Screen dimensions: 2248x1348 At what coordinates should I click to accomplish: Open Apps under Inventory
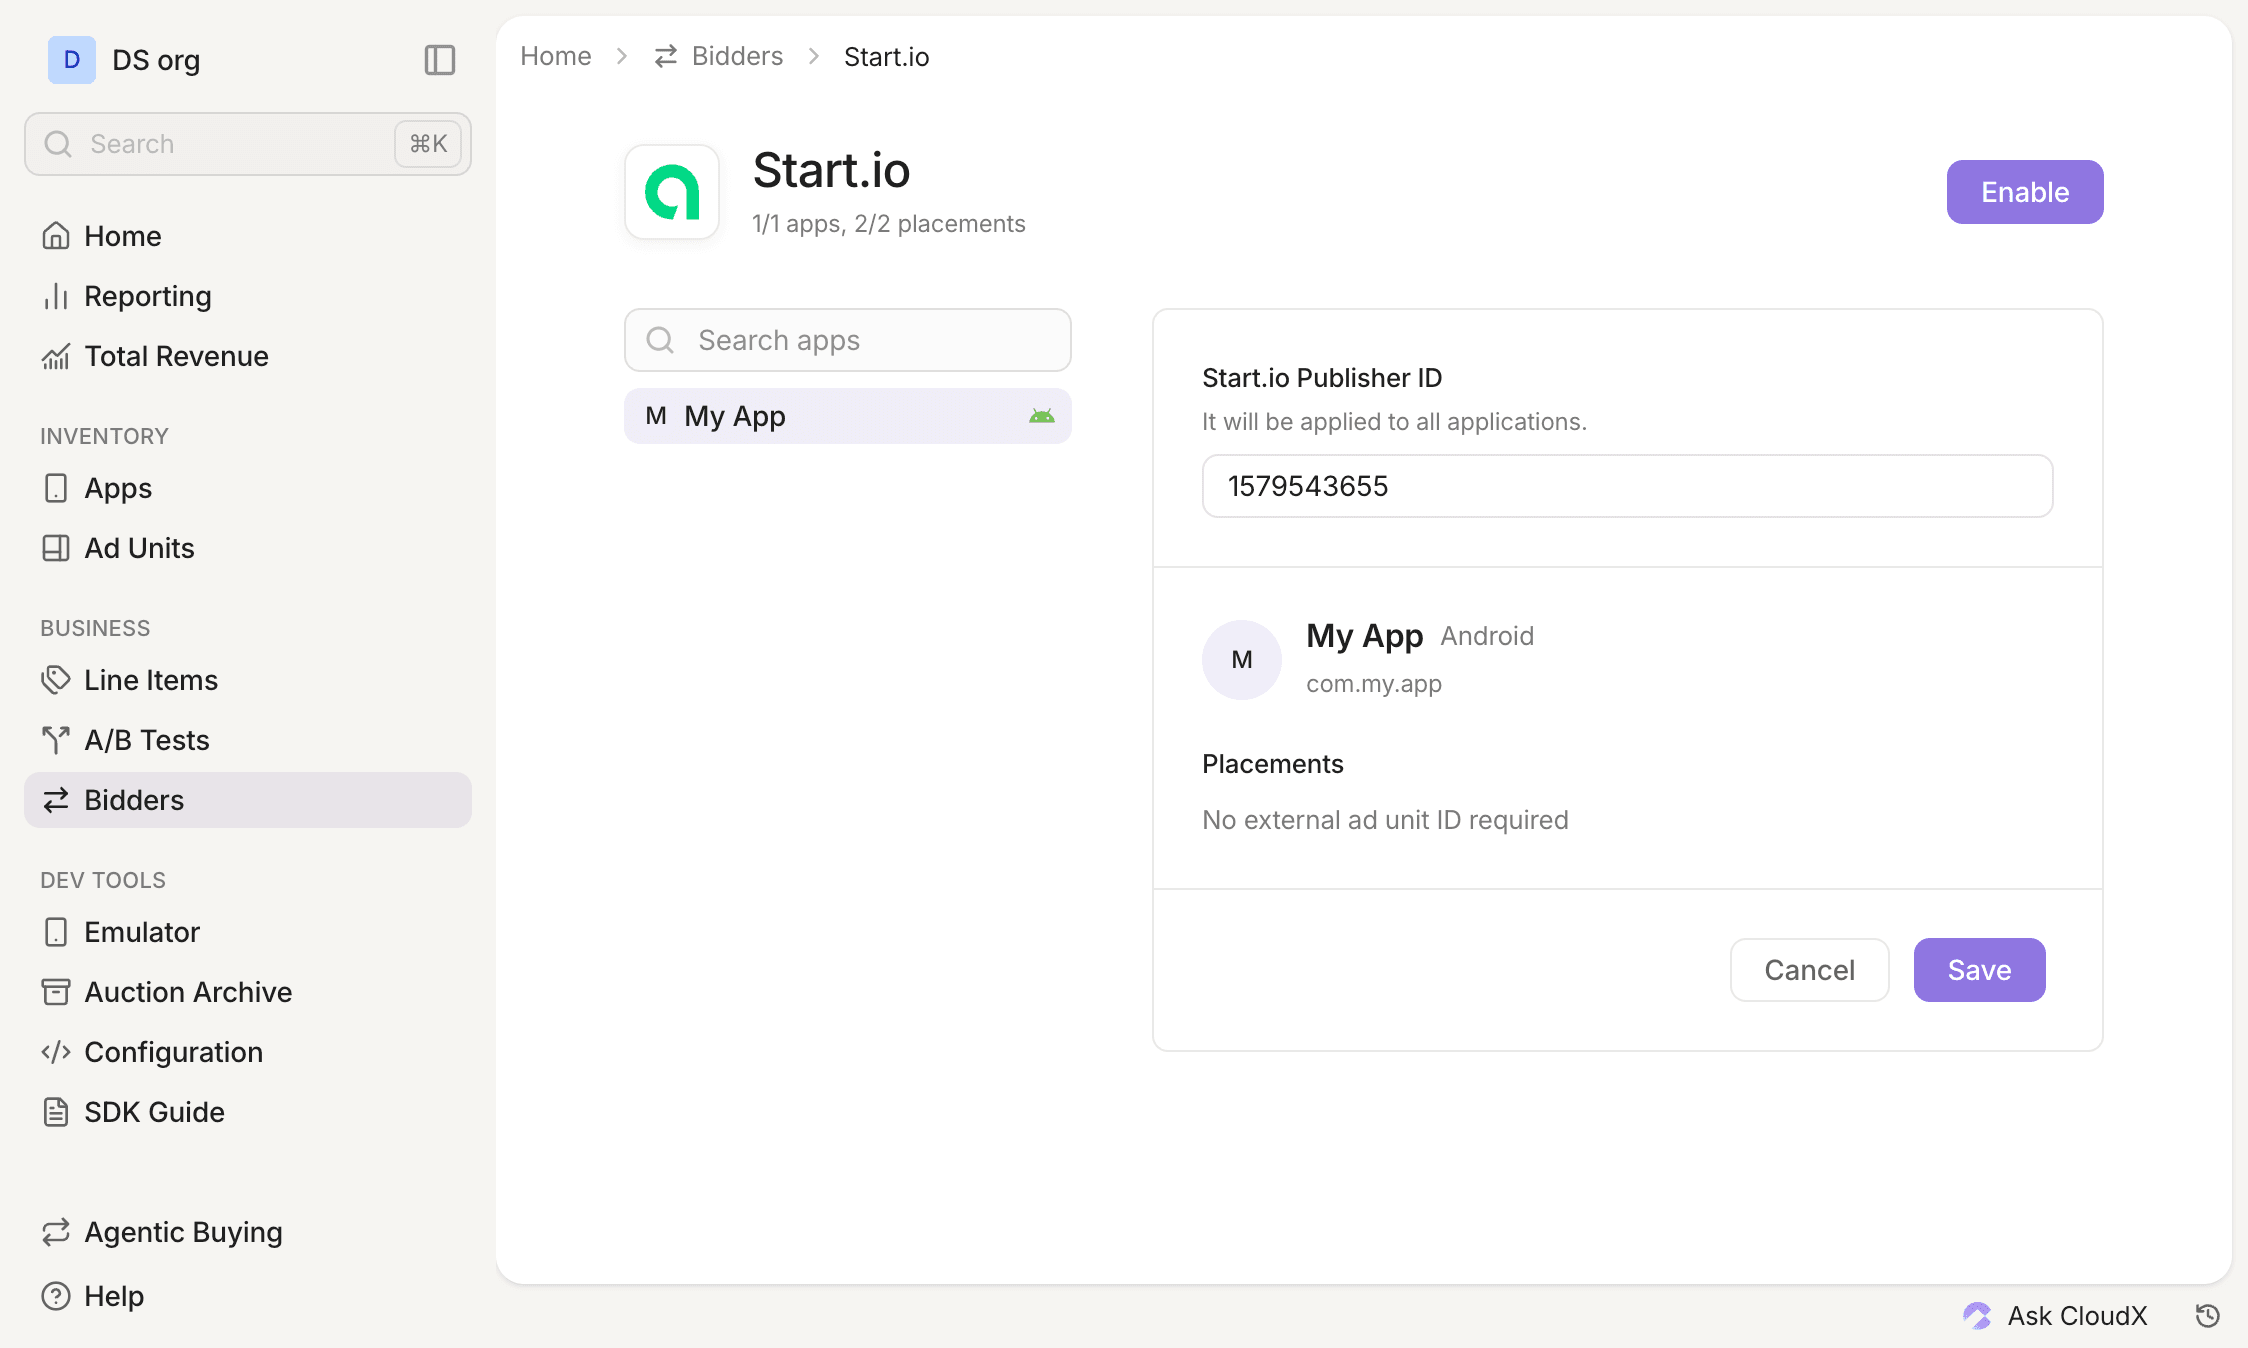[248, 488]
